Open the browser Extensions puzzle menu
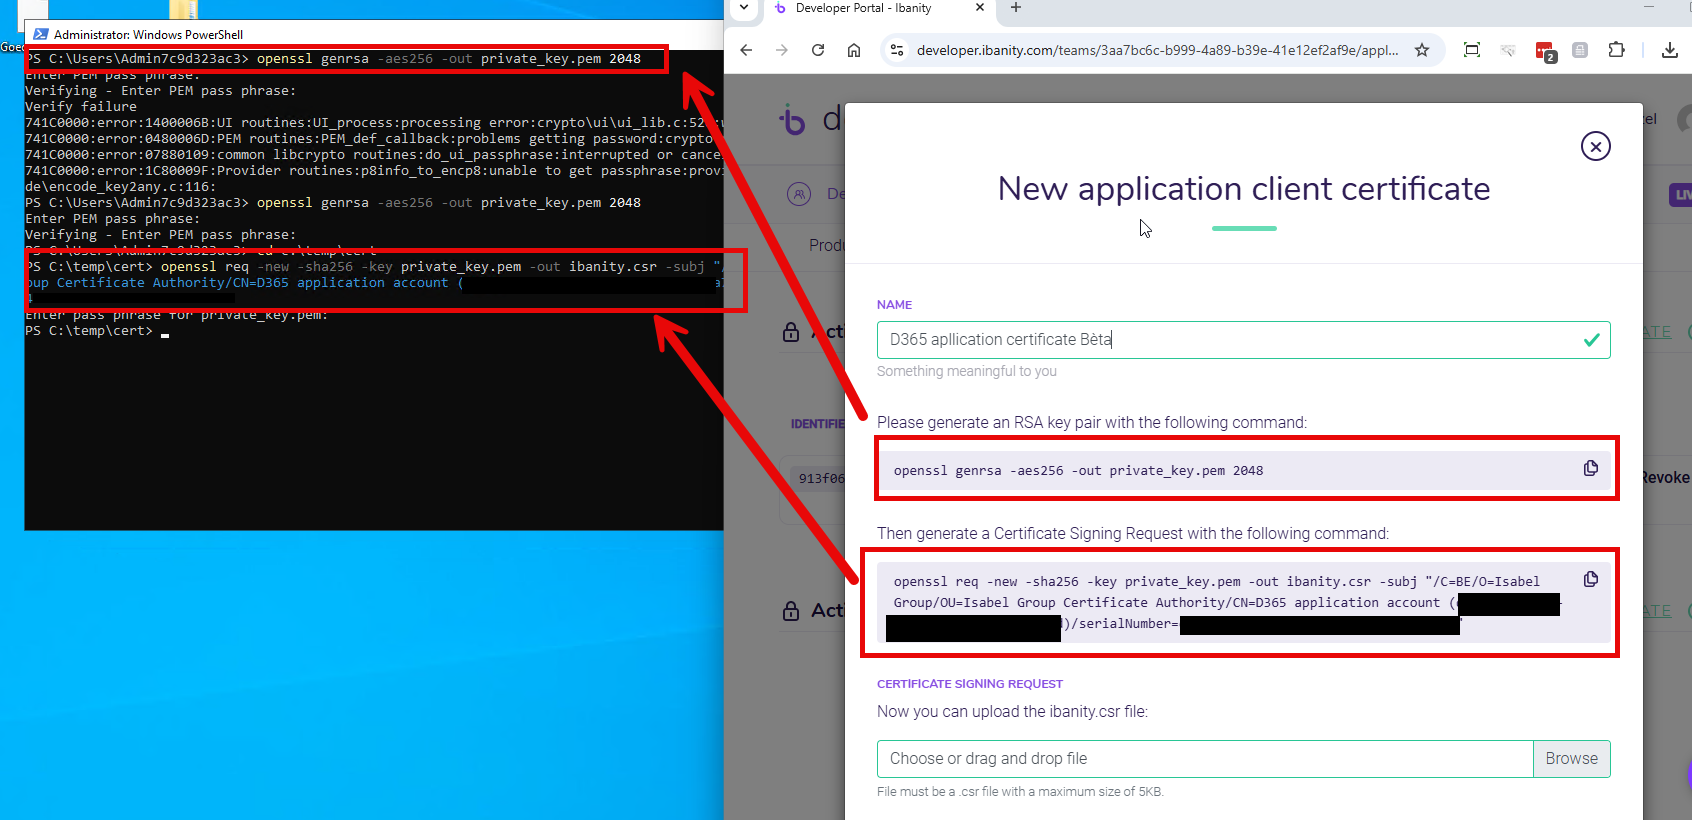Viewport: 1692px width, 820px height. (1616, 50)
